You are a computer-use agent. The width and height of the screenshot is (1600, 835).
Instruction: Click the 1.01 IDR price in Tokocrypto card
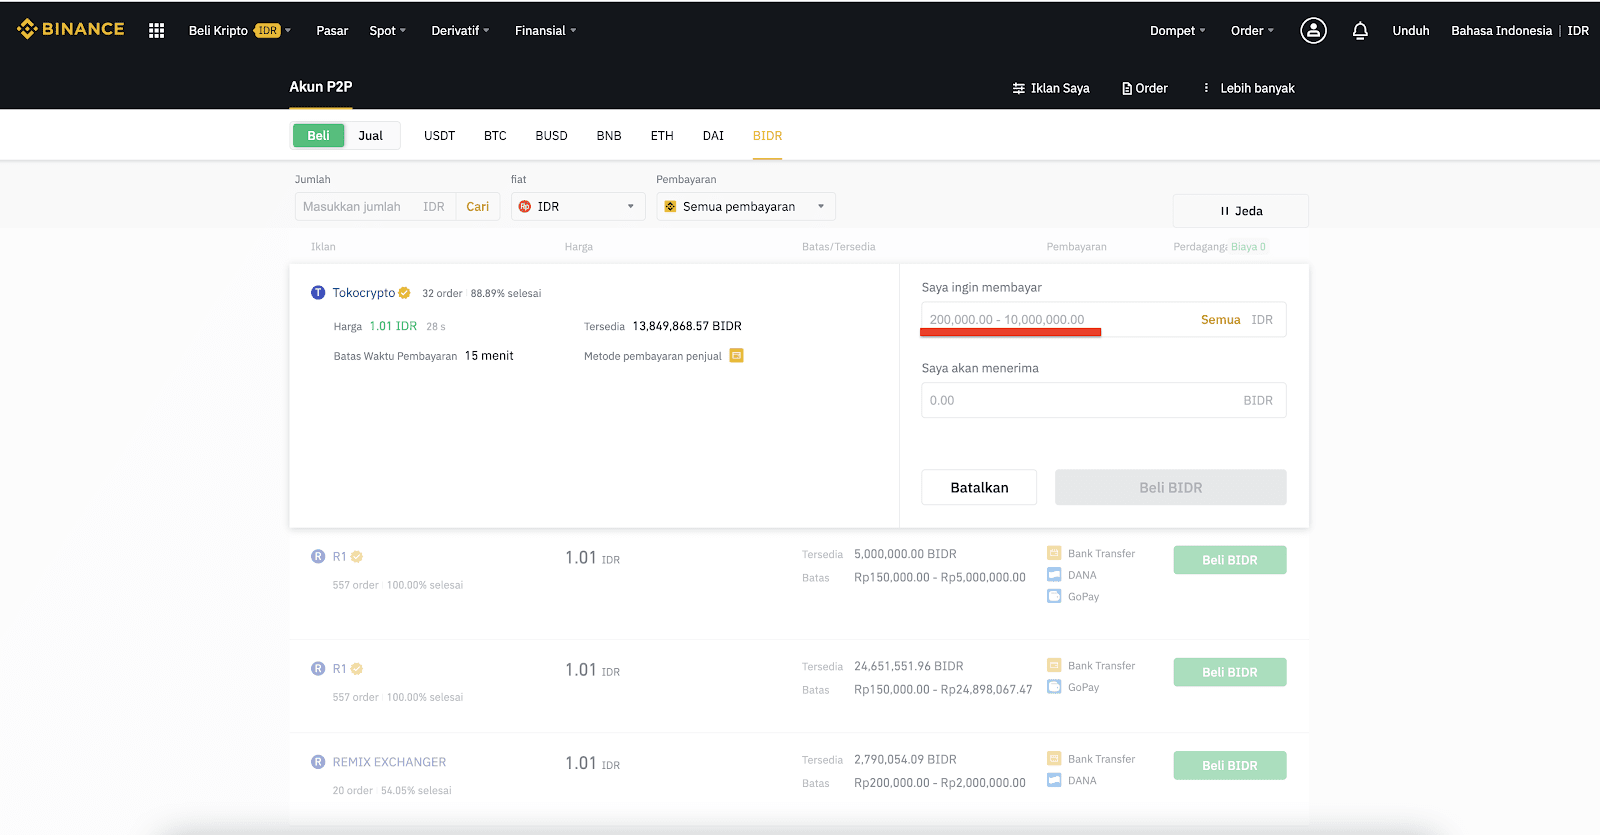393,326
